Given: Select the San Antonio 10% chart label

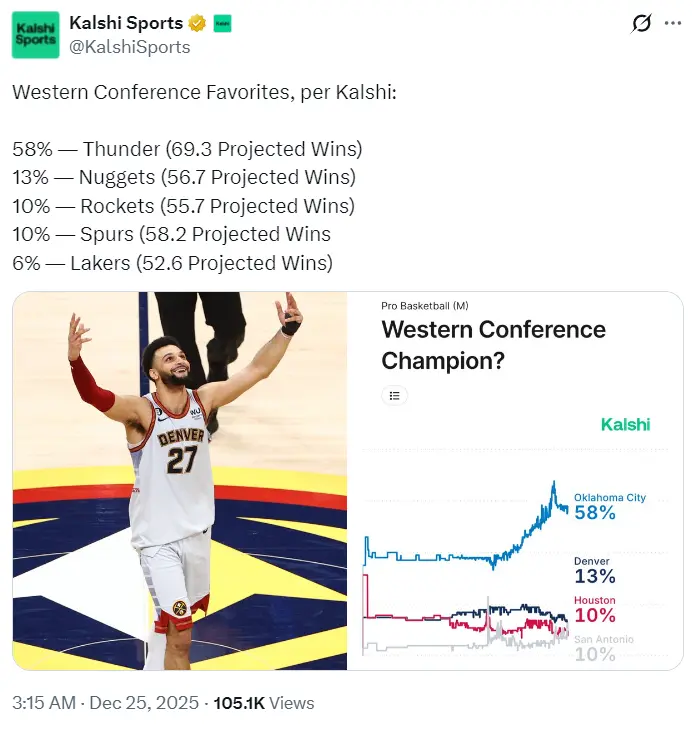Looking at the screenshot, I should (603, 648).
